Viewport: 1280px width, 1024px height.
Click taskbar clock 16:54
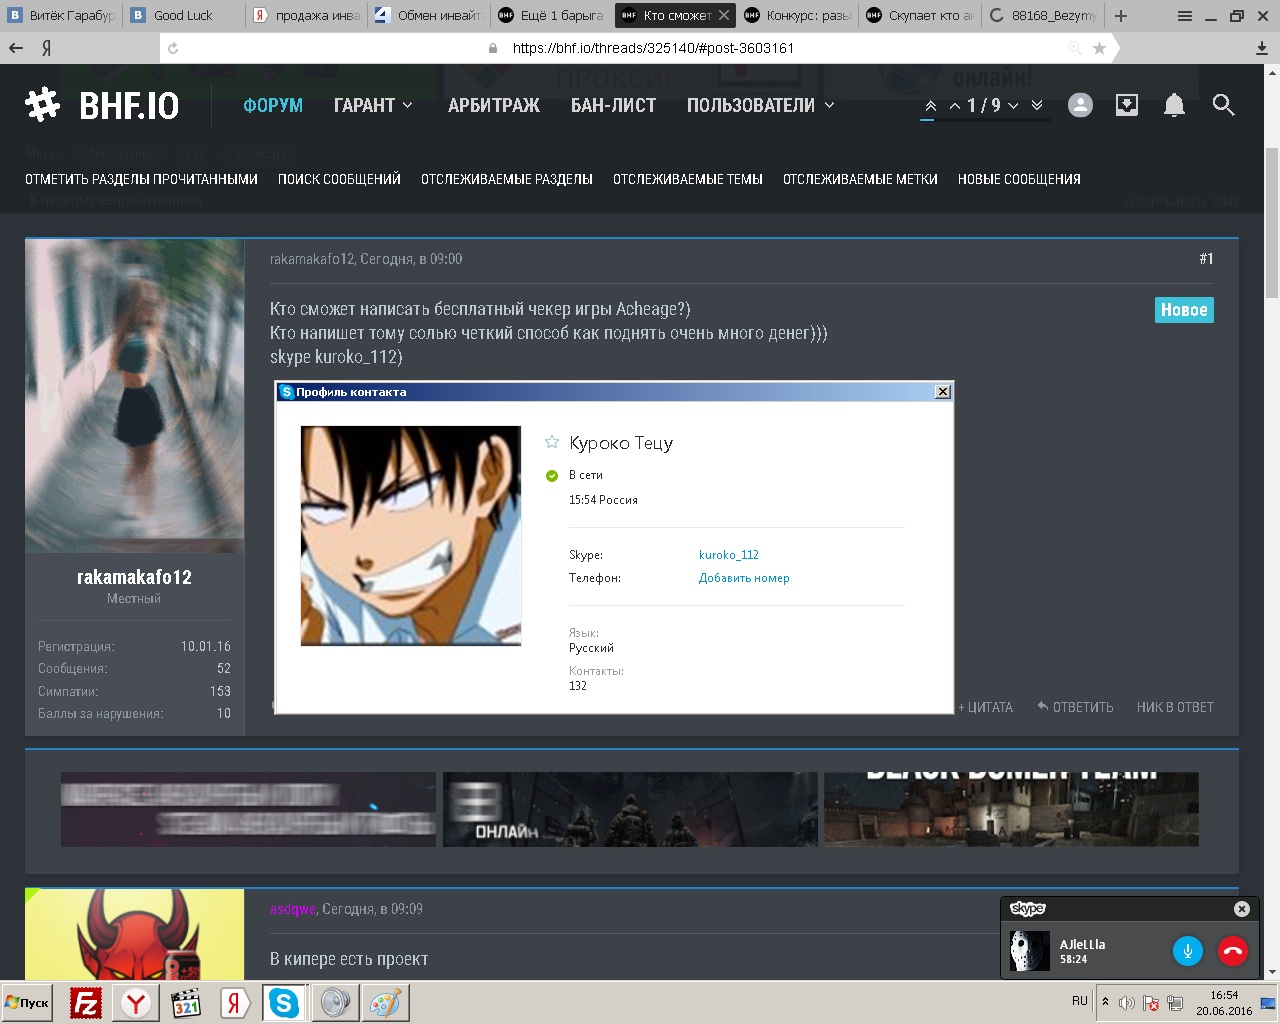point(1224,995)
